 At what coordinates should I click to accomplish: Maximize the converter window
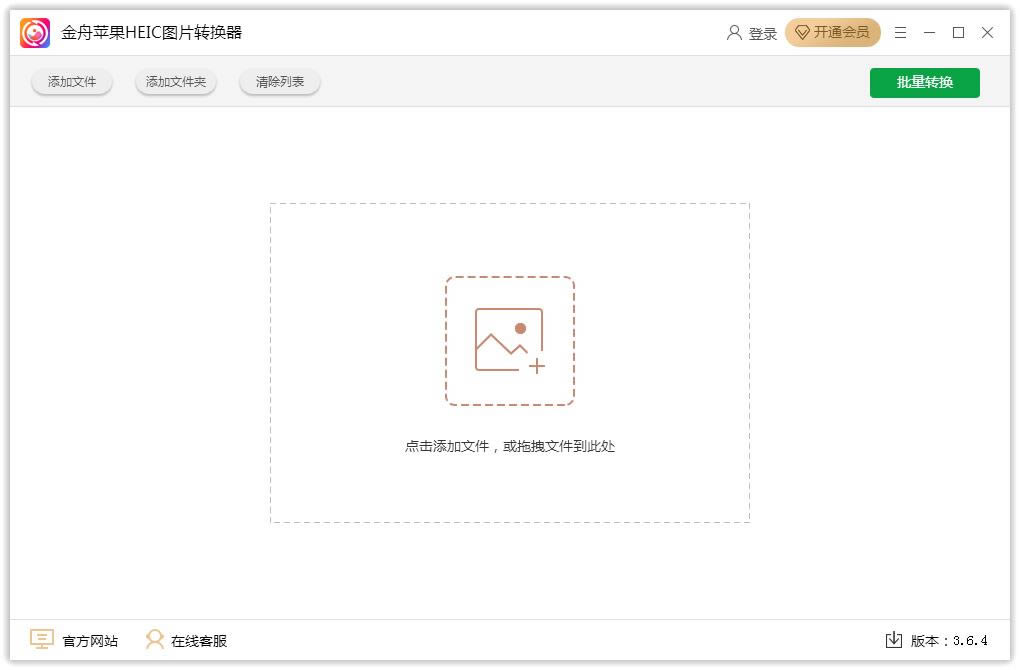pos(958,33)
